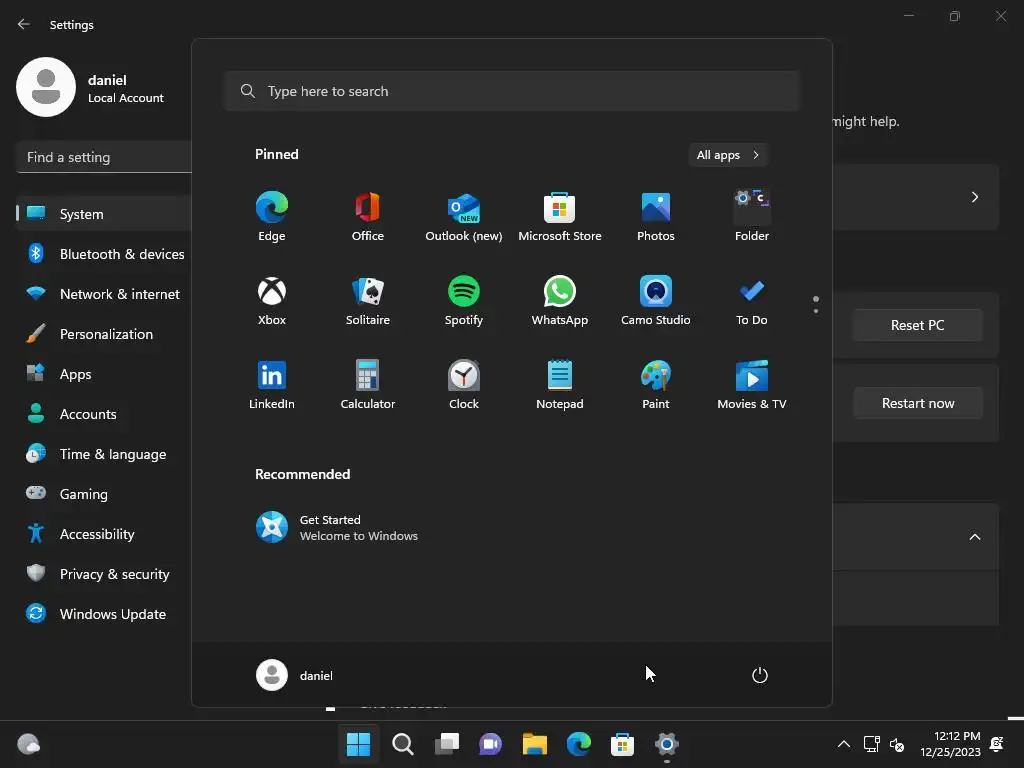Open clock and date flyout

tap(950, 744)
